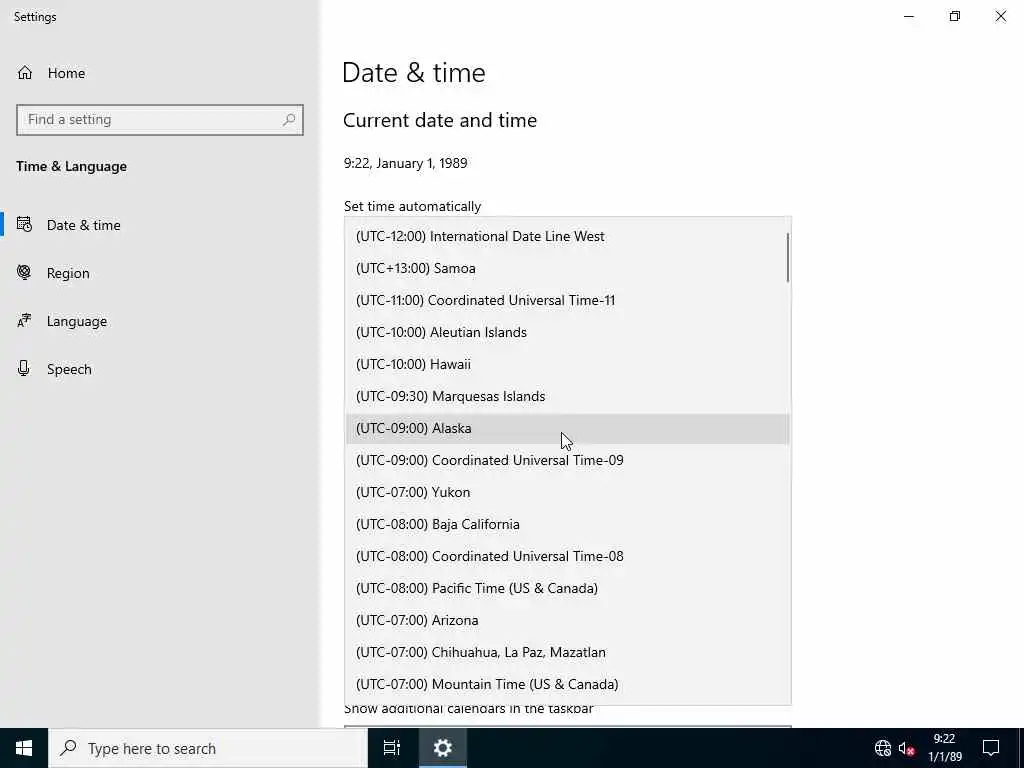The width and height of the screenshot is (1024, 768).
Task: Select International Date Line West time zone
Action: coord(568,236)
